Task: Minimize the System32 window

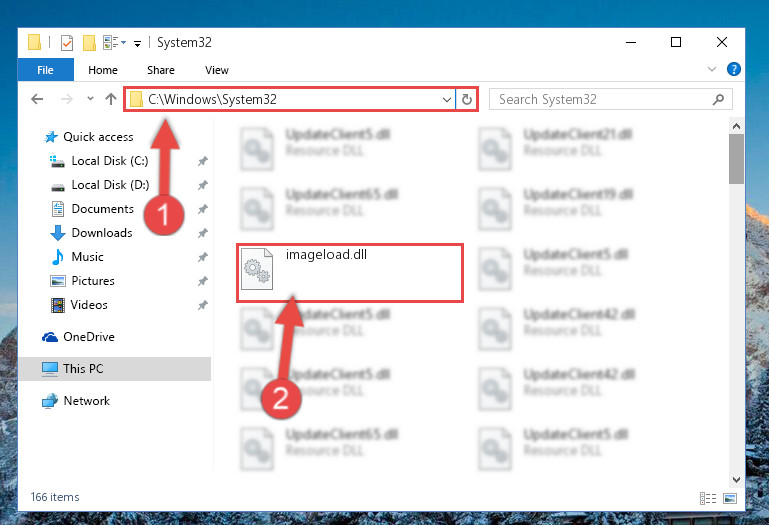Action: (631, 42)
